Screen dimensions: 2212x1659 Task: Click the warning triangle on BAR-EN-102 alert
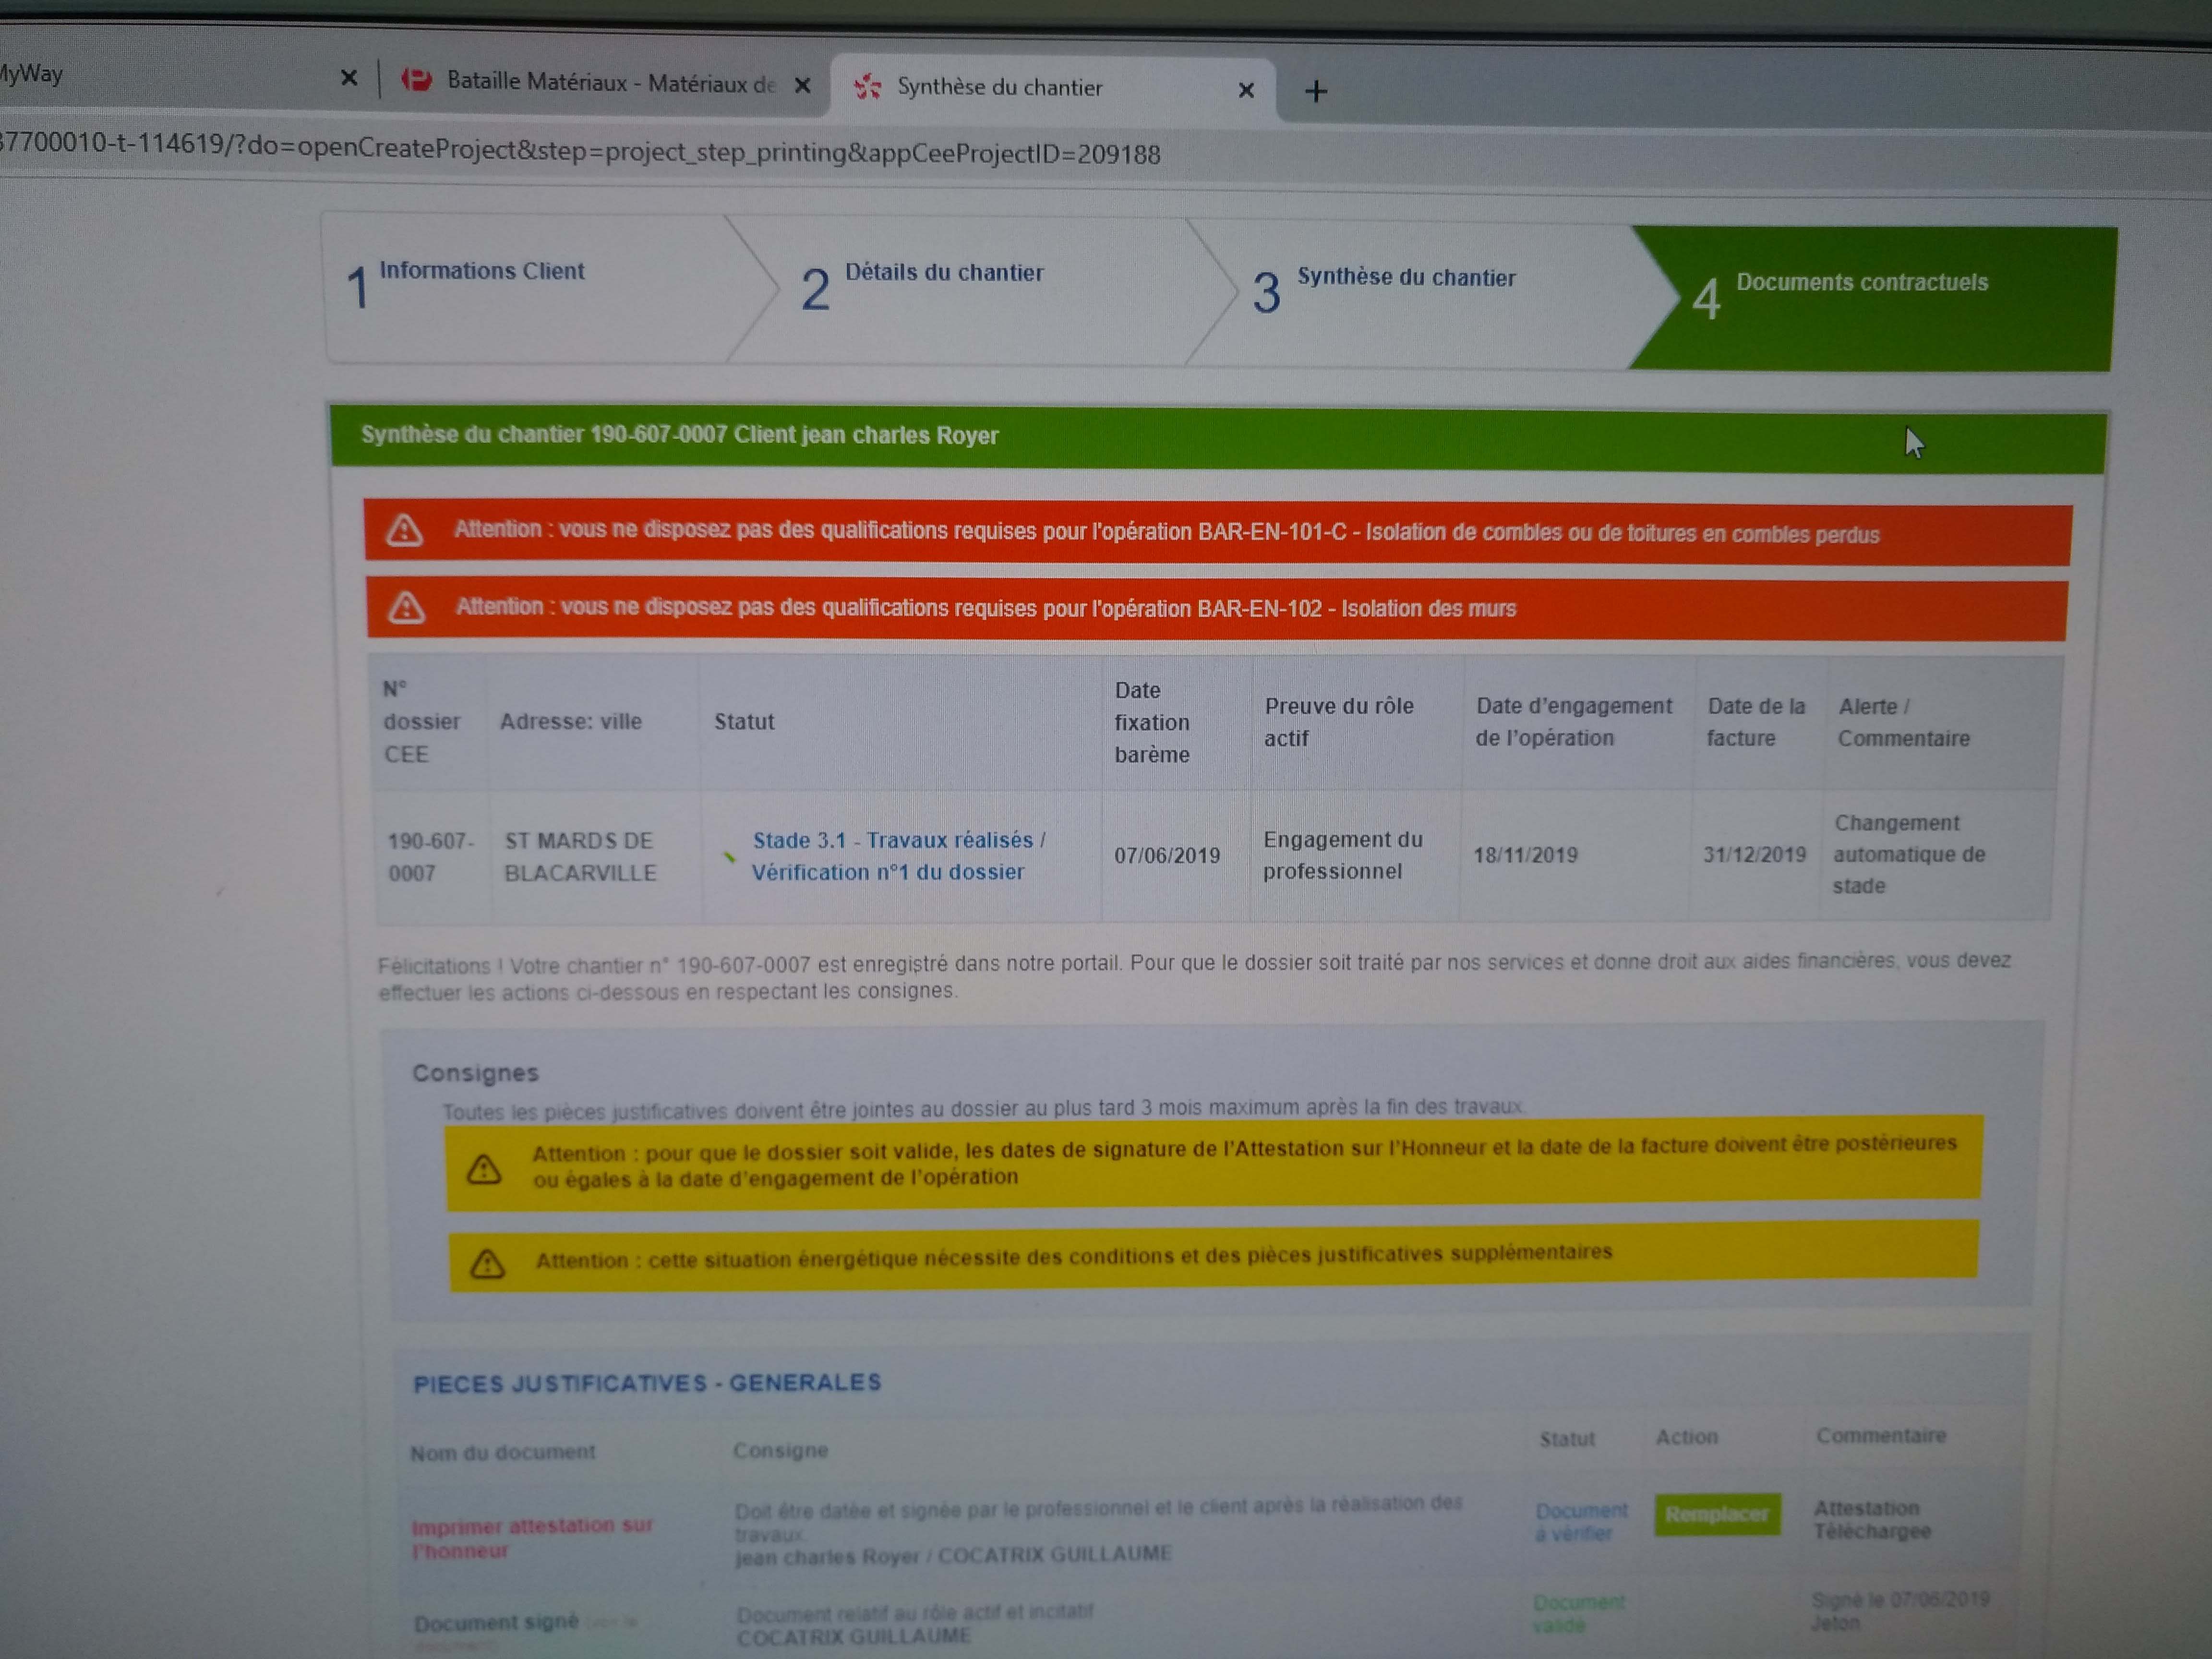click(x=406, y=608)
